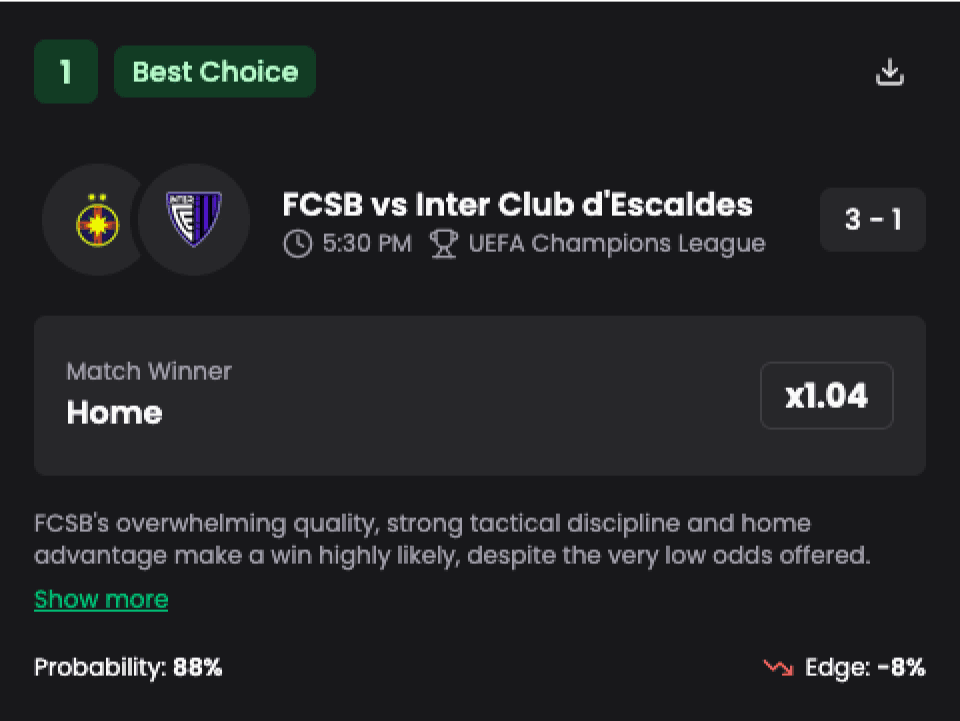Click the trophy icon
The image size is (960, 721).
[443, 244]
